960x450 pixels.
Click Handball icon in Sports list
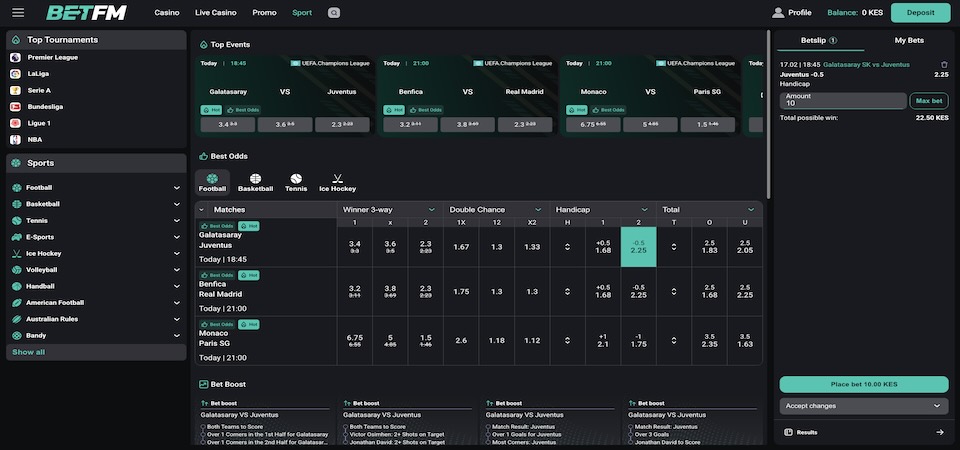pos(17,287)
